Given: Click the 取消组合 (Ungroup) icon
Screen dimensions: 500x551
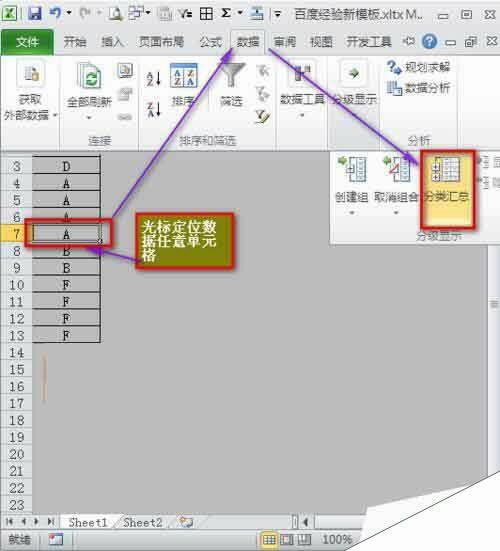Looking at the screenshot, I should tap(396, 170).
